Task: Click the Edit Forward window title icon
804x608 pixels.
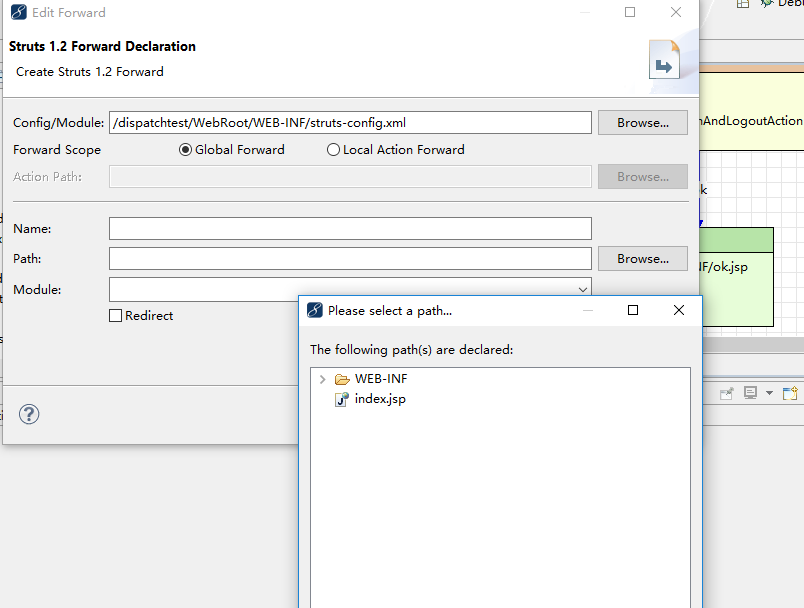Action: click(x=19, y=12)
